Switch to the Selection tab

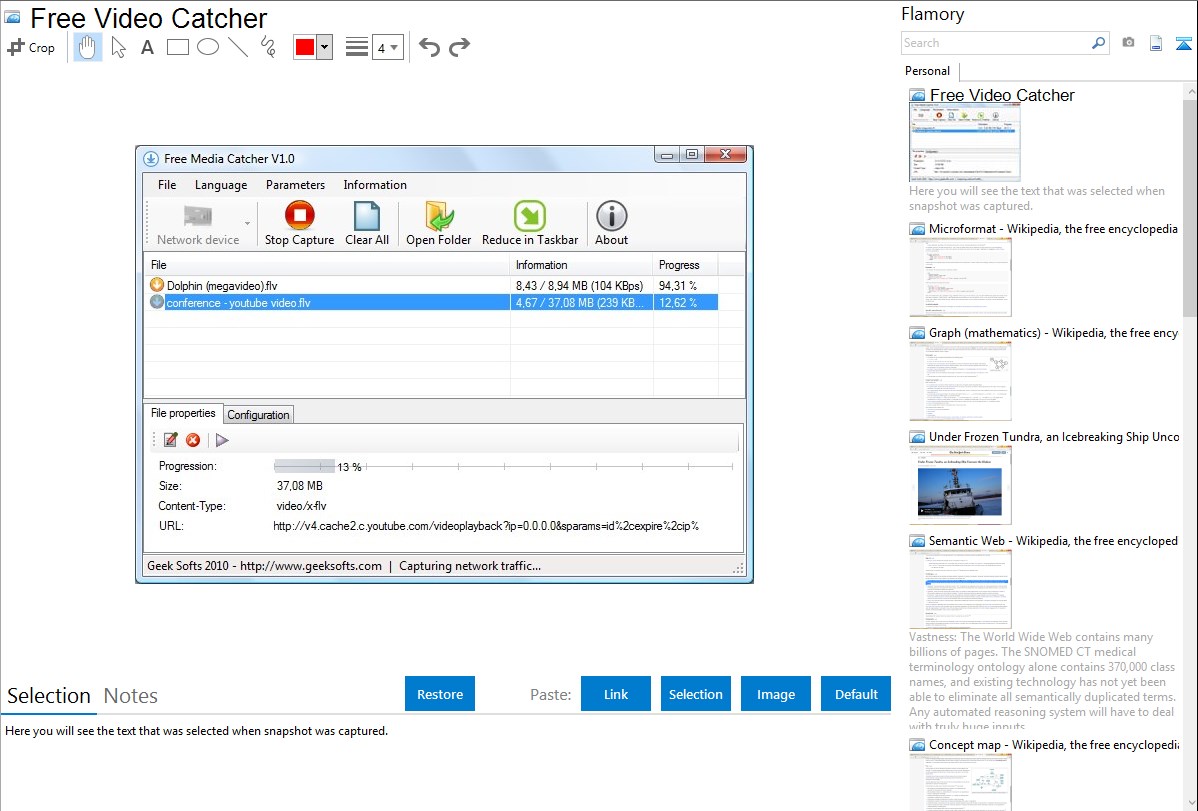tap(48, 696)
